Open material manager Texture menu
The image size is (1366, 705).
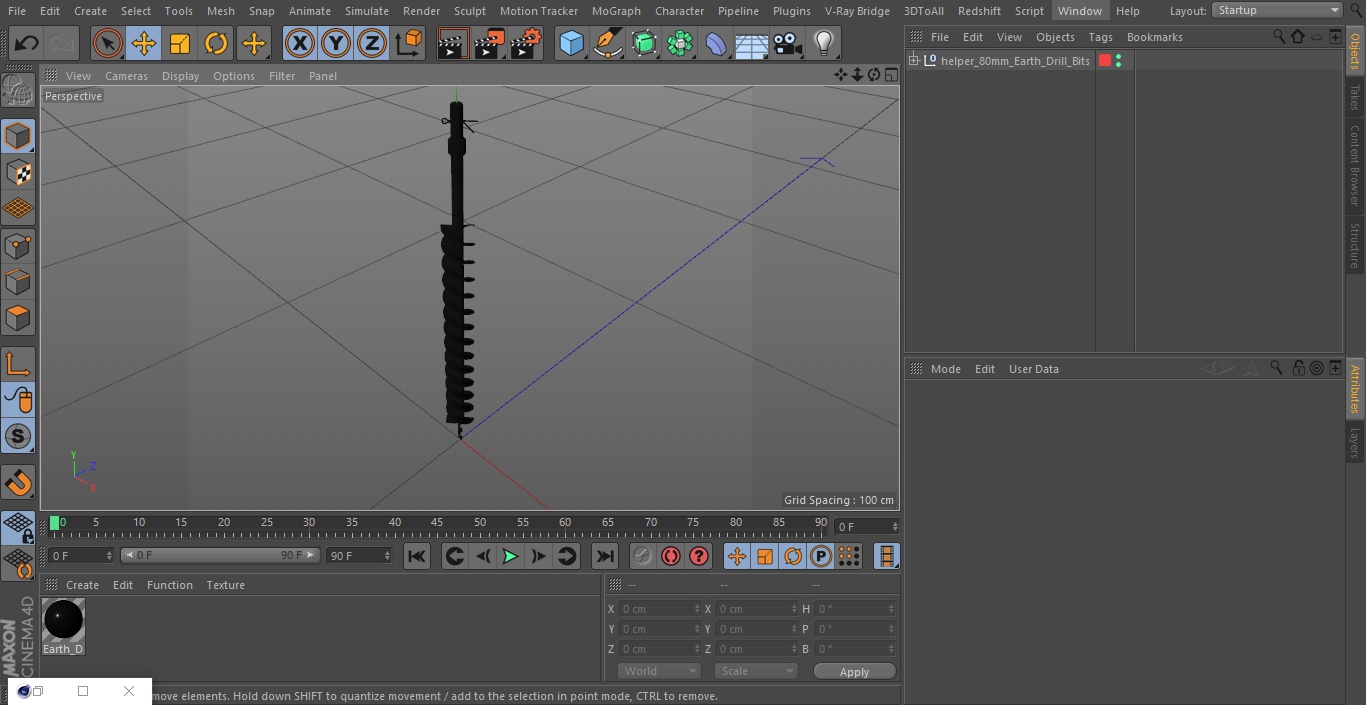pyautogui.click(x=225, y=585)
